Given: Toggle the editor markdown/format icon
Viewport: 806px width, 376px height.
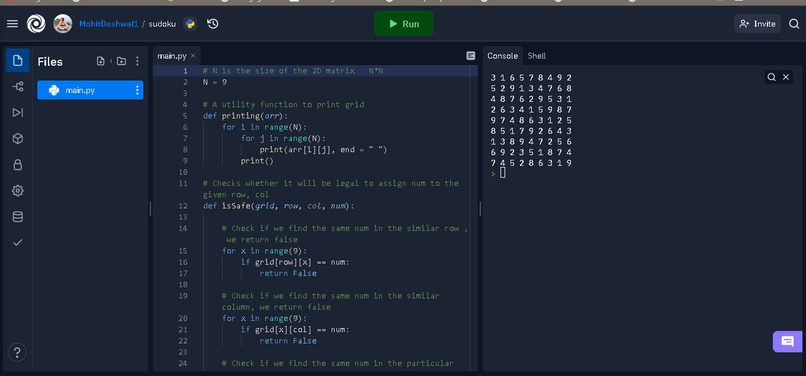Looking at the screenshot, I should [470, 56].
